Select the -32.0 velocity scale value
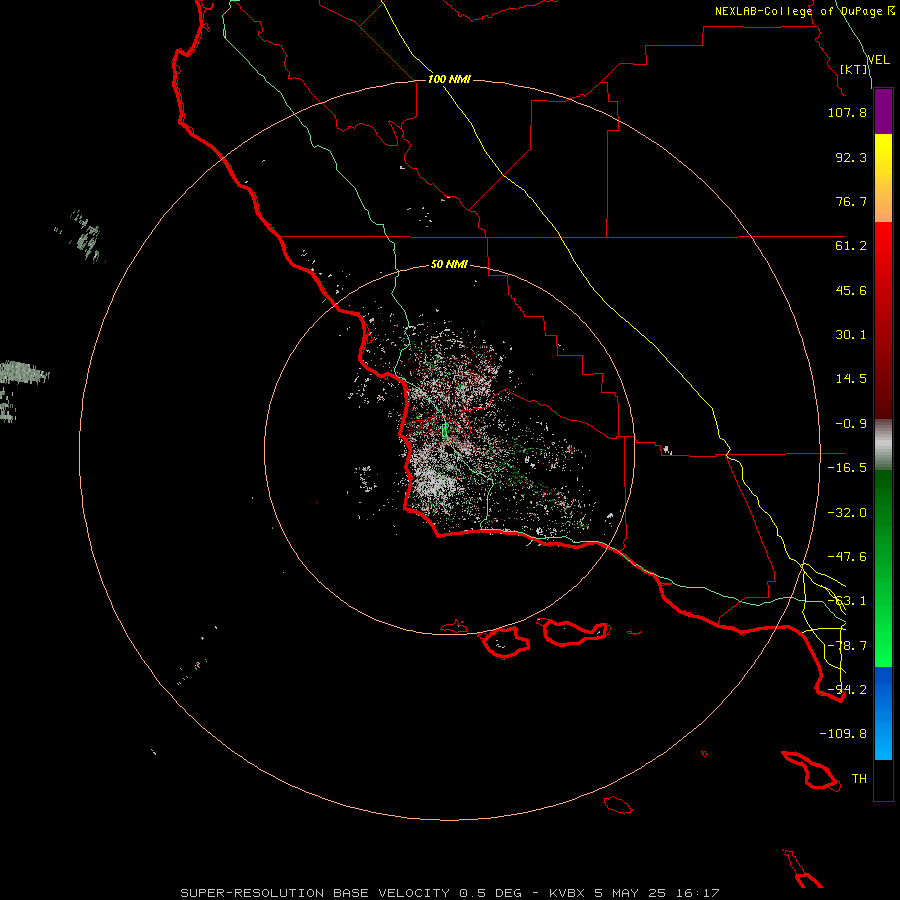 click(x=847, y=513)
